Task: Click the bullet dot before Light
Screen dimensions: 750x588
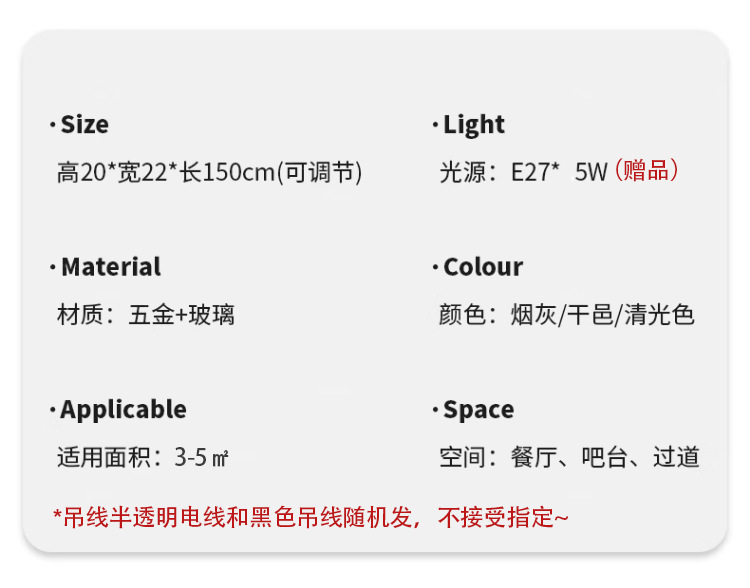Action: coord(435,125)
